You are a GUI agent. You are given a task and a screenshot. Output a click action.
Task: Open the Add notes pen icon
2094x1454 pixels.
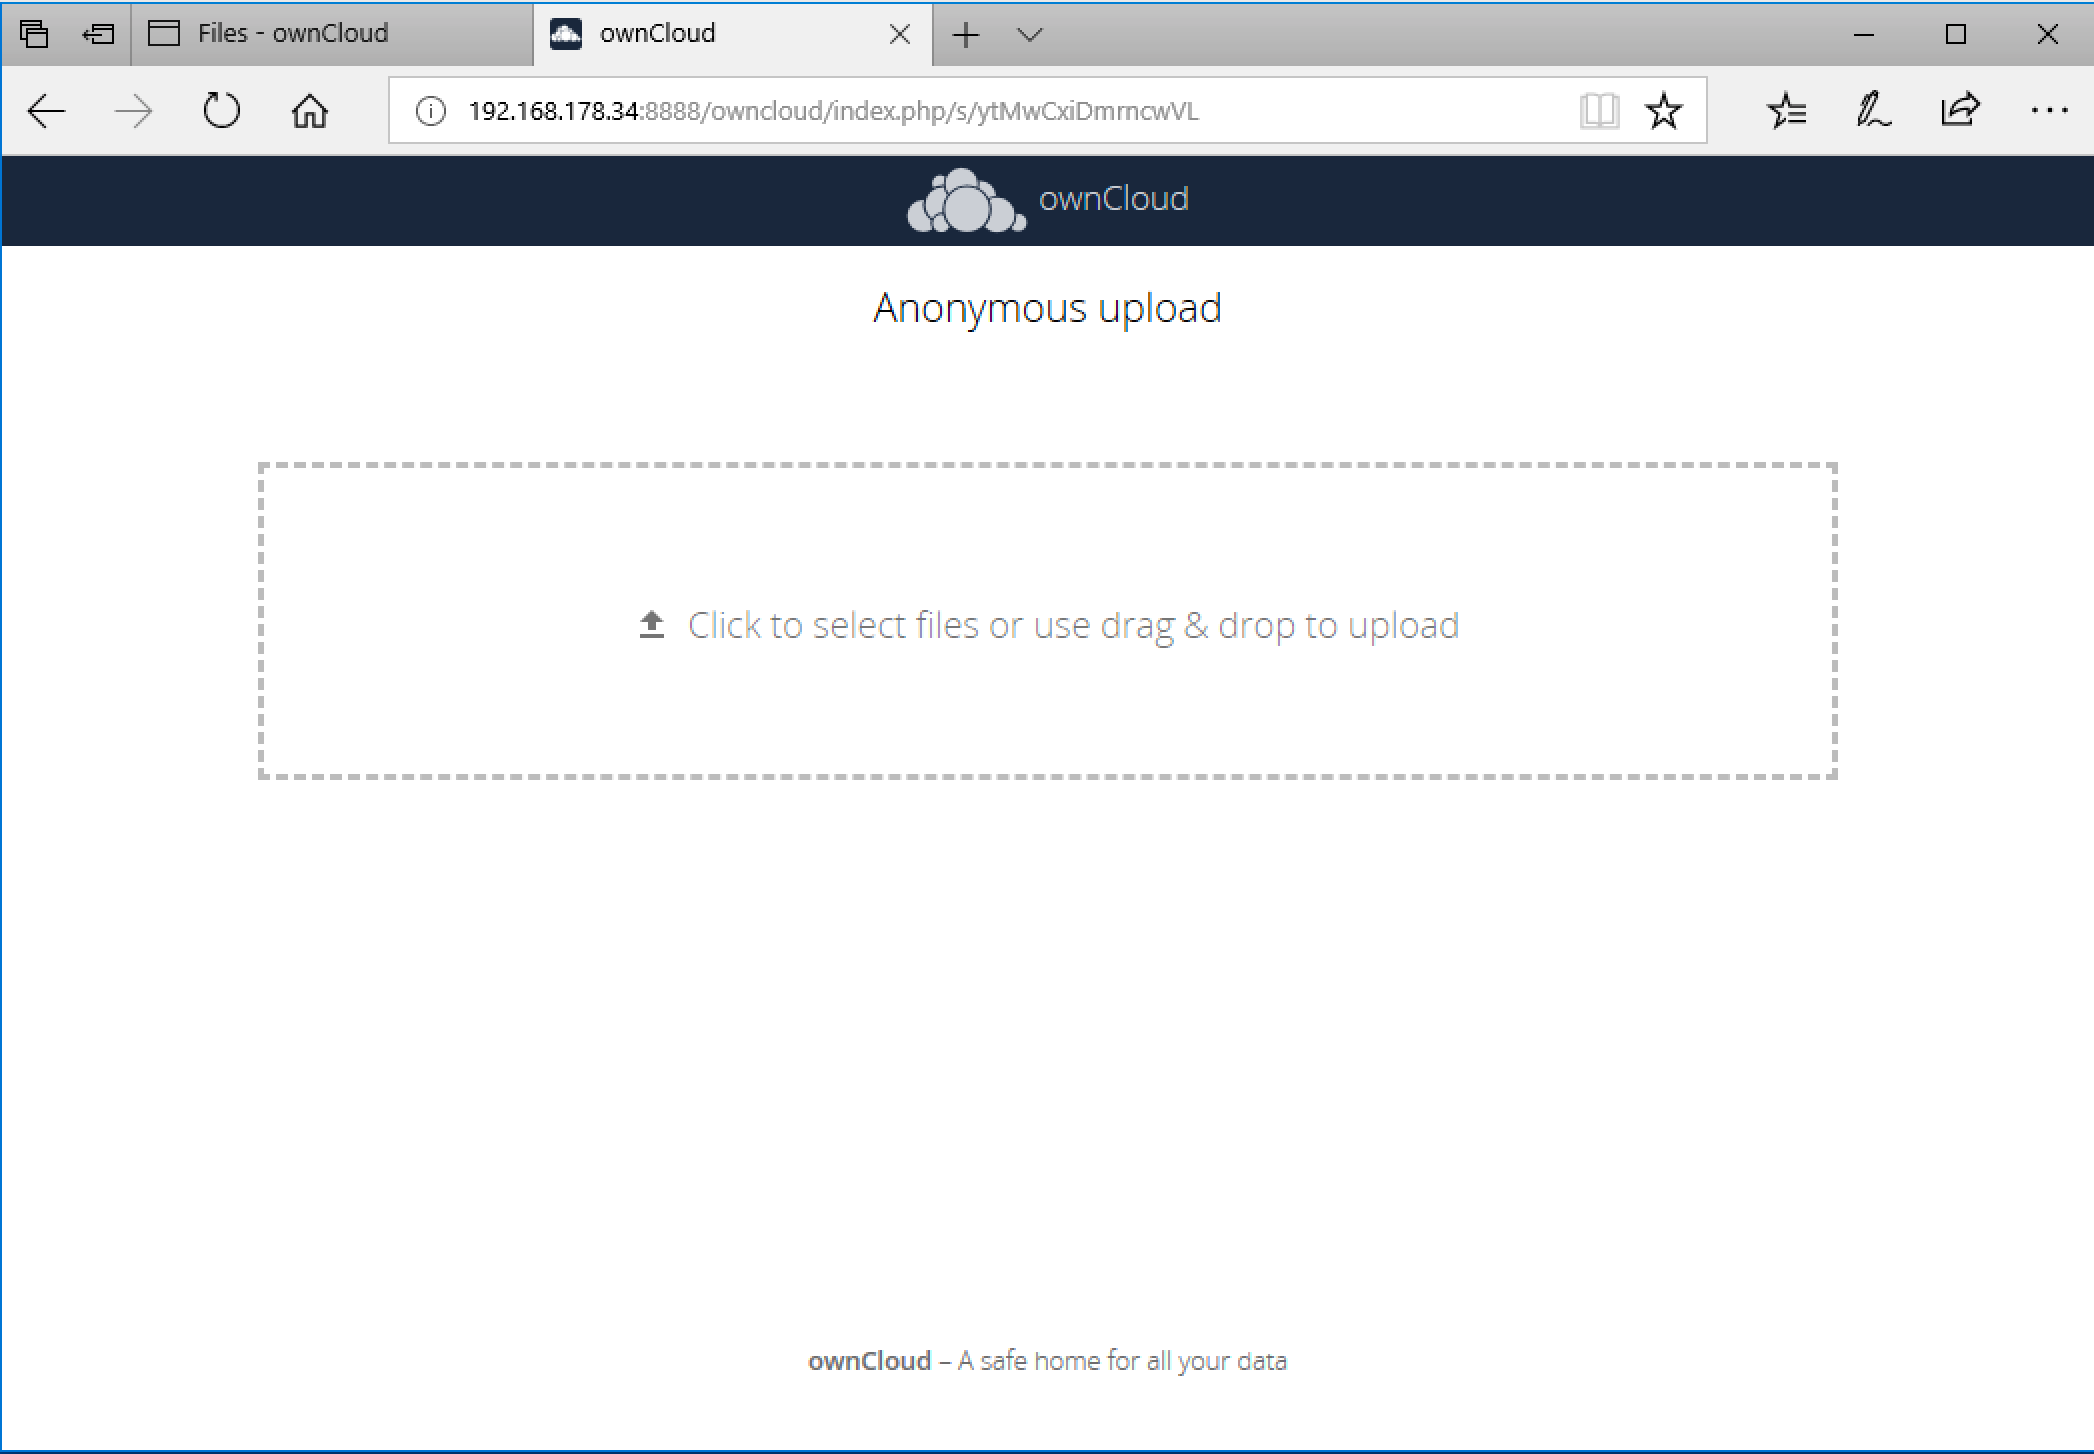tap(1873, 111)
